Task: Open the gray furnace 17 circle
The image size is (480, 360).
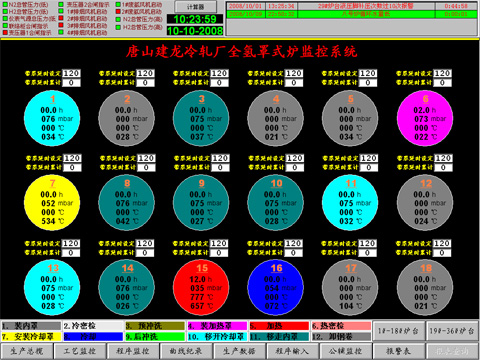Action: 350,287
